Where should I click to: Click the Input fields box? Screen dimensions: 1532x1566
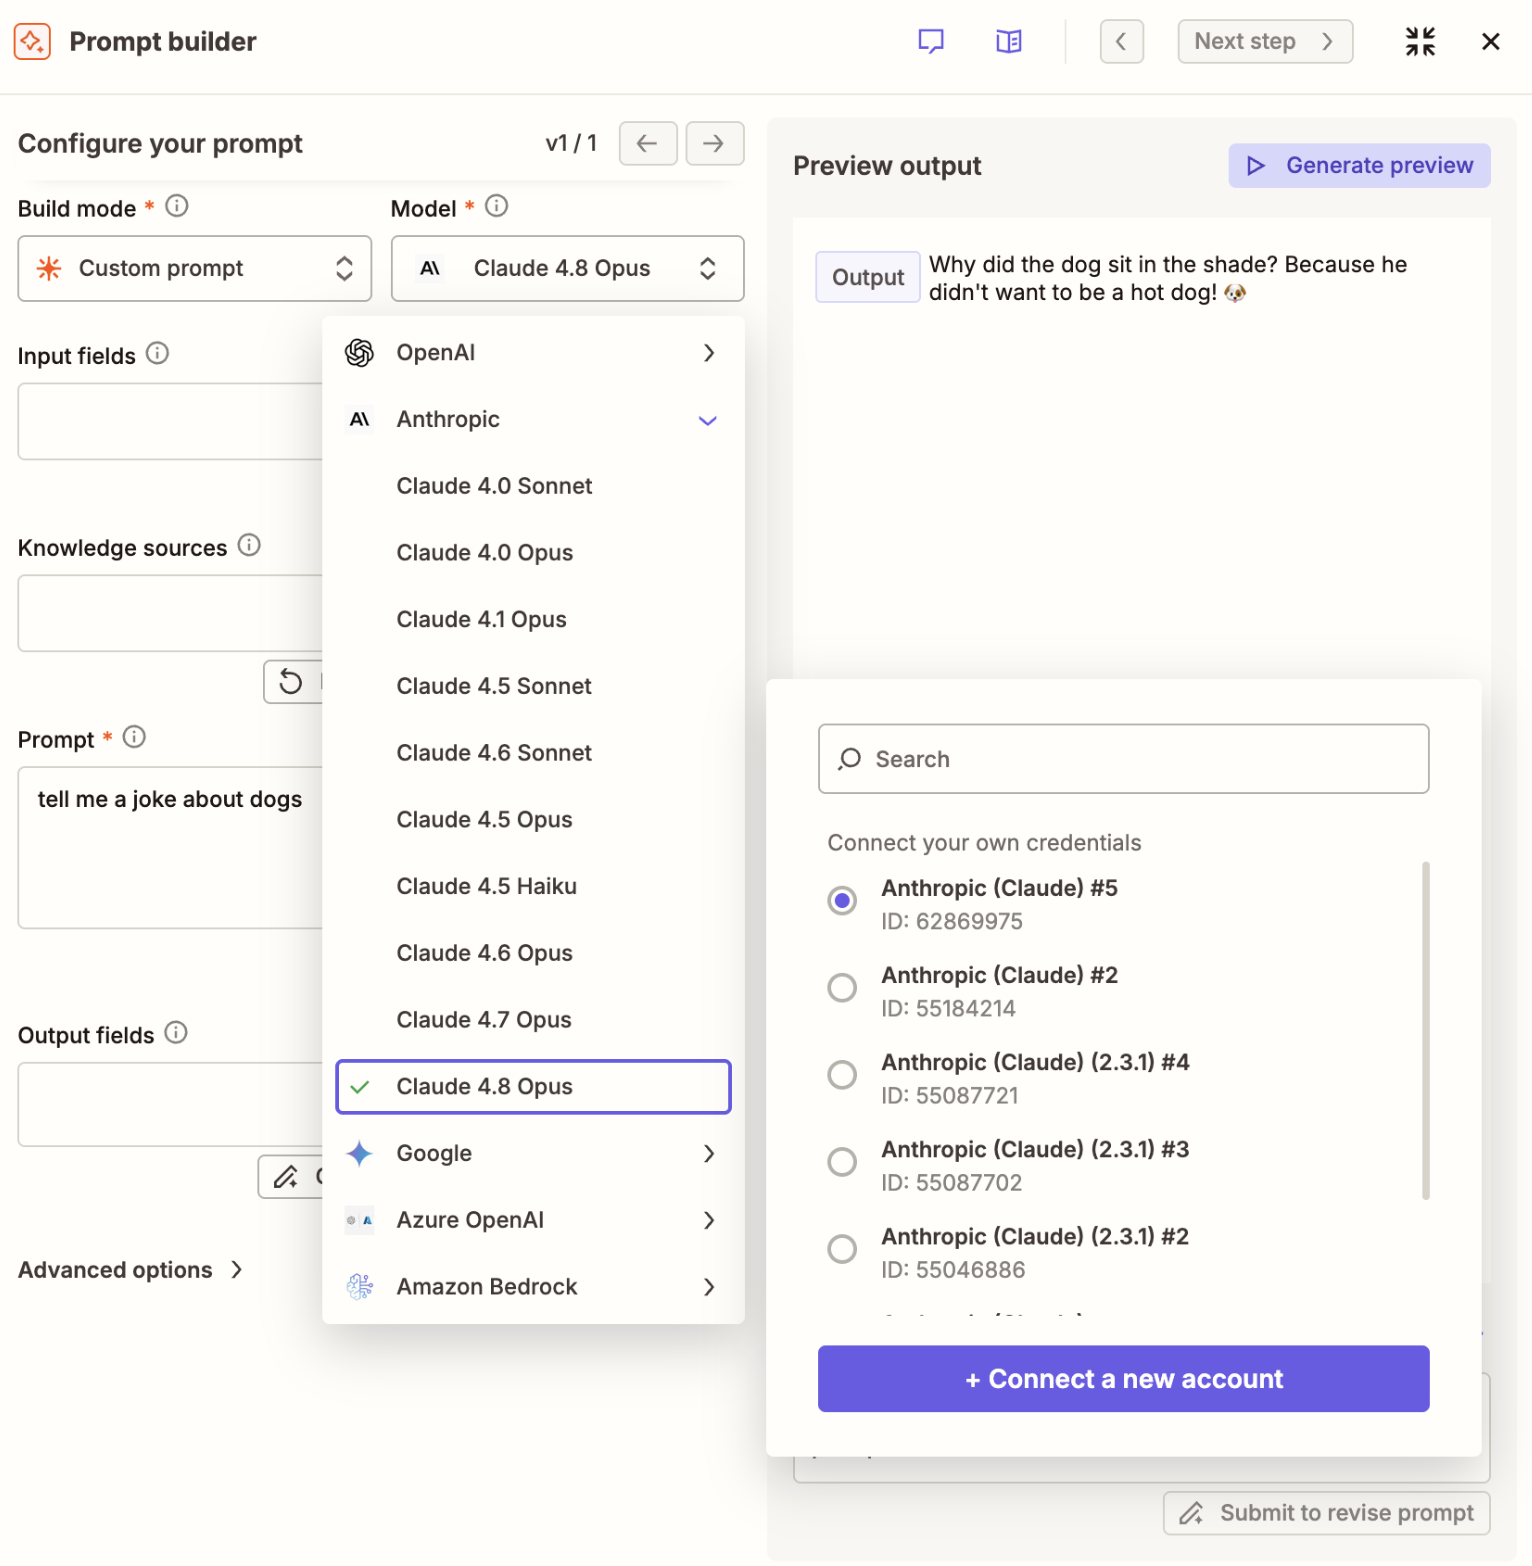[171, 422]
